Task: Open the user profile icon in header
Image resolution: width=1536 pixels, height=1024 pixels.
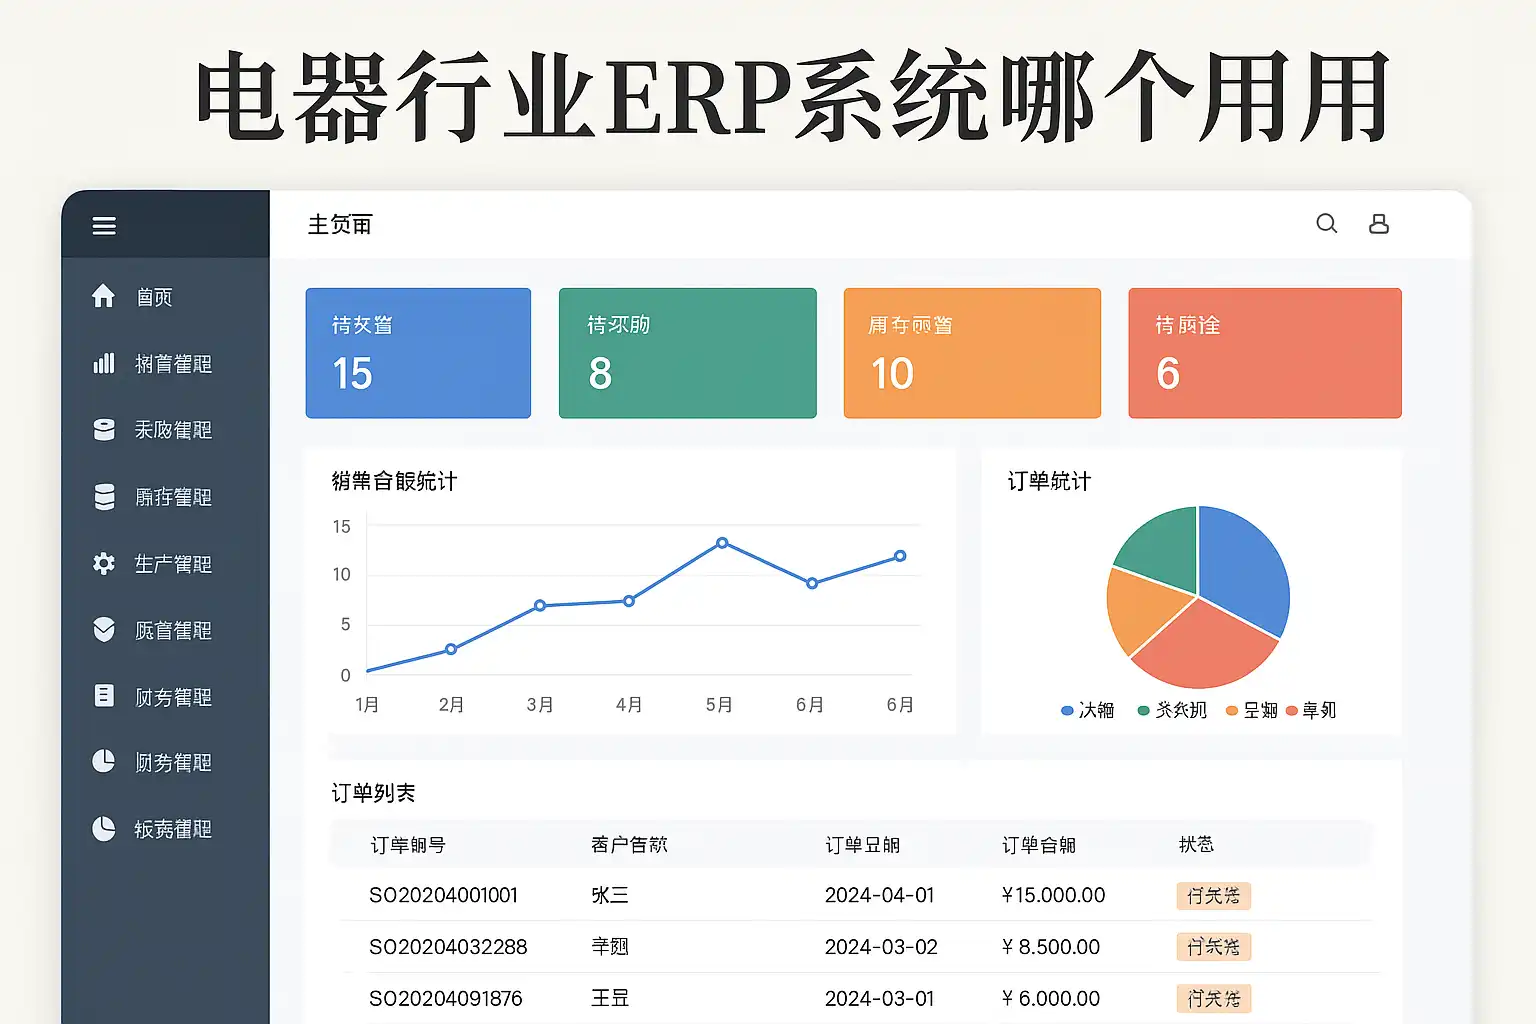Action: coord(1378,224)
